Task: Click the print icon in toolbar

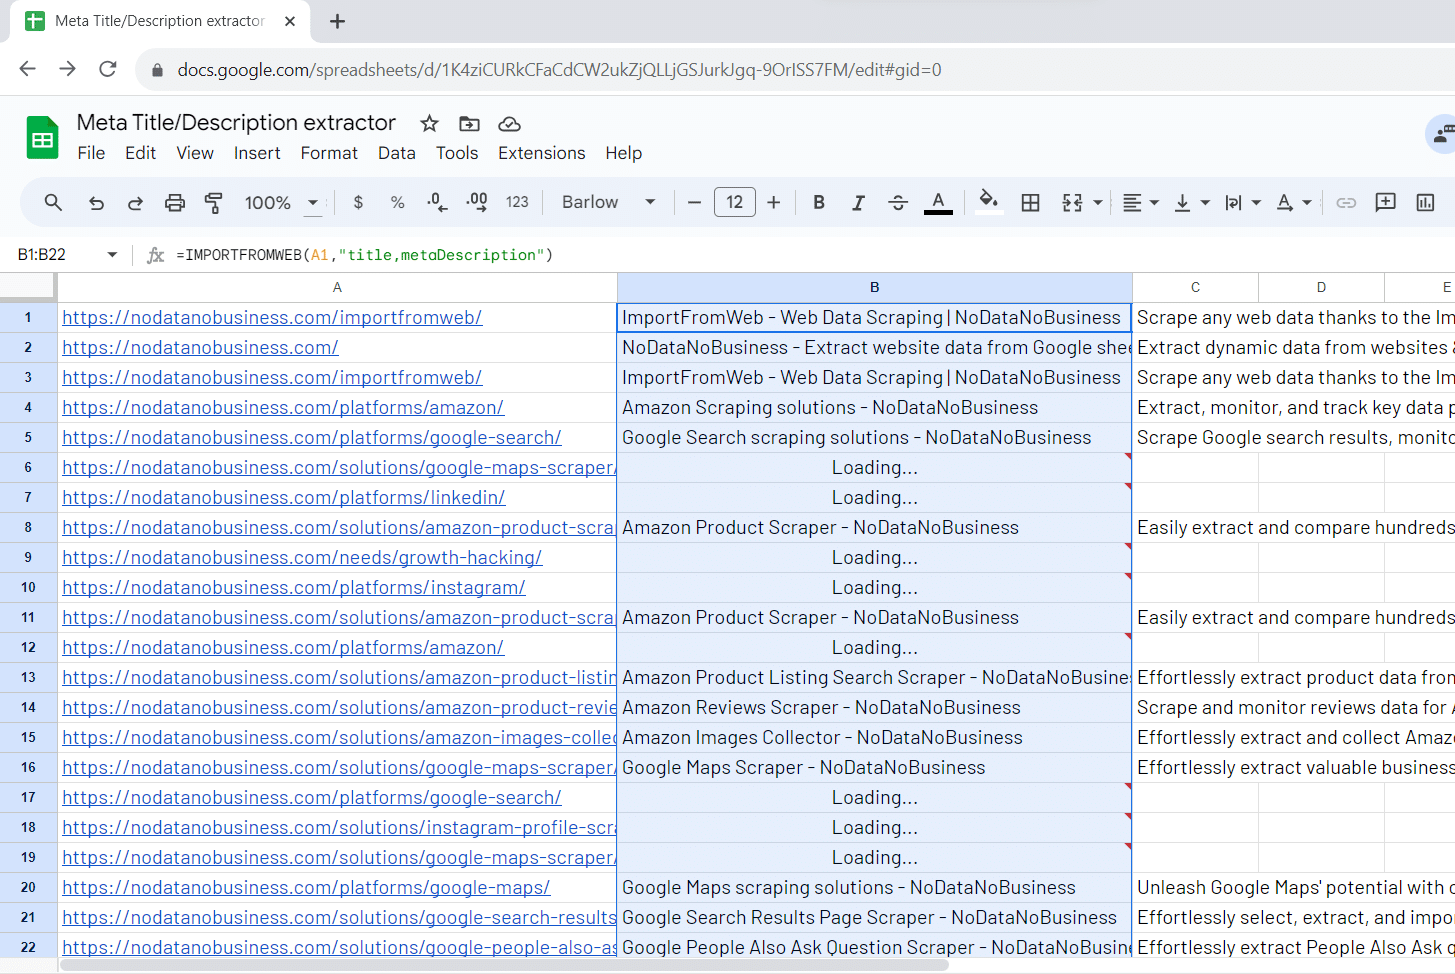Action: [x=175, y=203]
